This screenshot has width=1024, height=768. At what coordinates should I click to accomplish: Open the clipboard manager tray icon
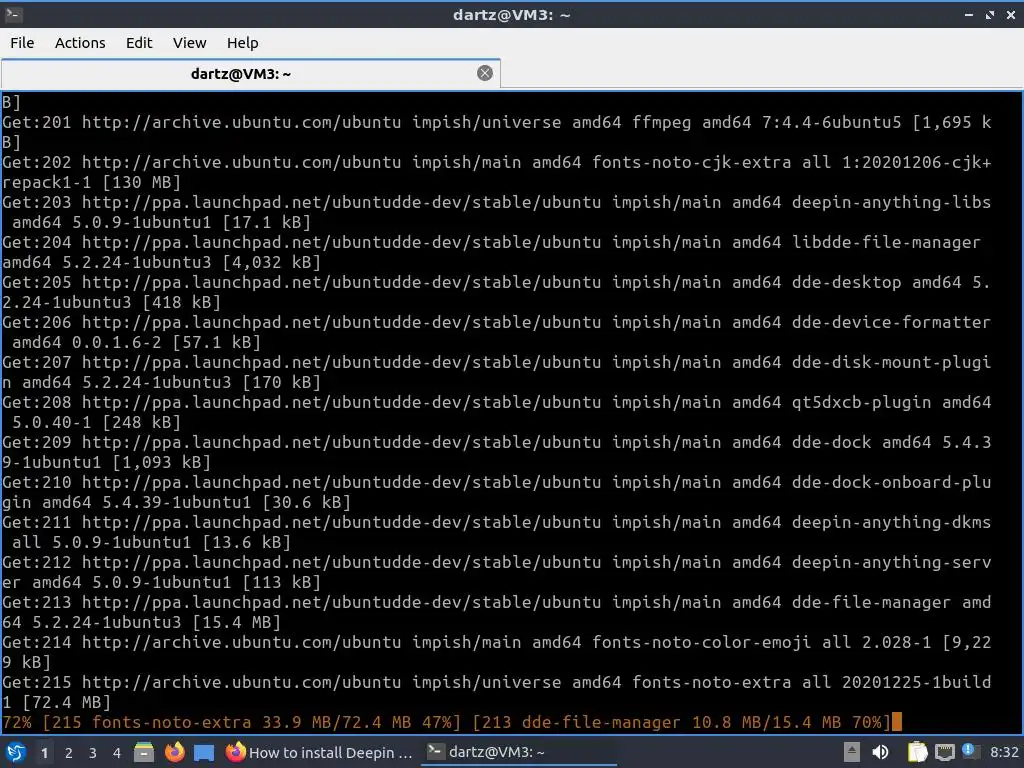(x=918, y=752)
